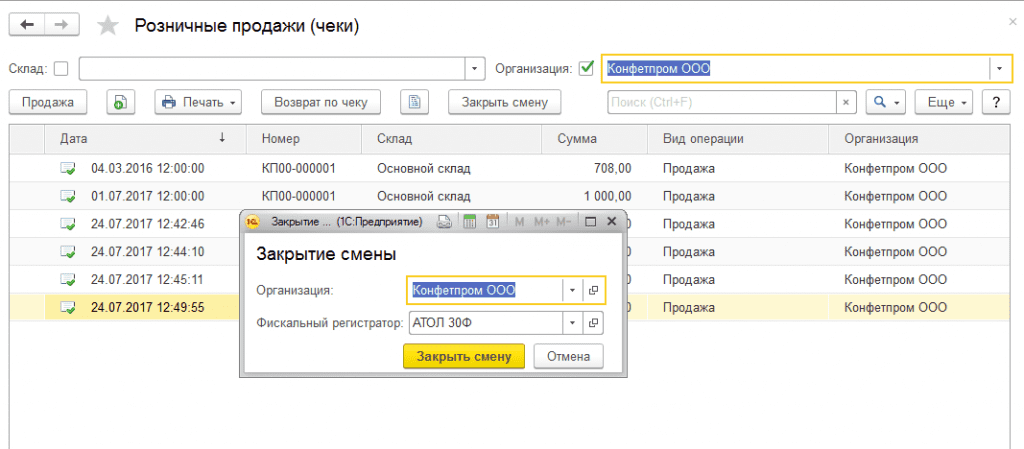Sort list by the Сумма column header

tap(579, 139)
